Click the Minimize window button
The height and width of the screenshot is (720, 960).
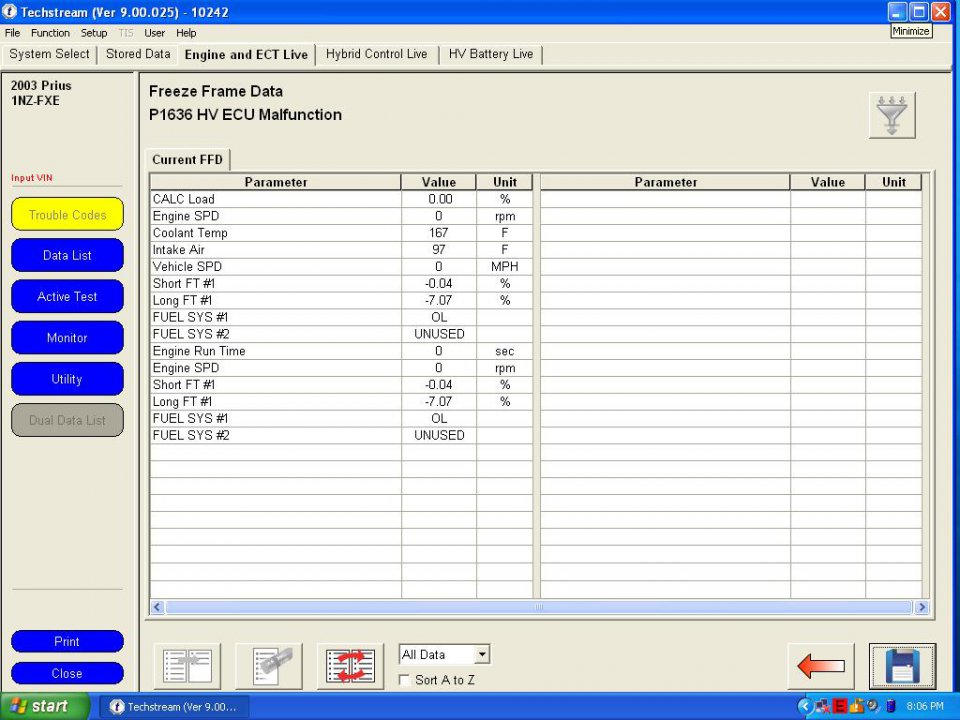pyautogui.click(x=897, y=12)
